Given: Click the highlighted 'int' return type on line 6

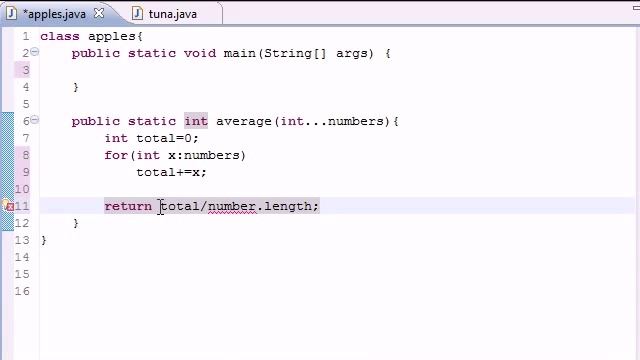Looking at the screenshot, I should click(196, 121).
